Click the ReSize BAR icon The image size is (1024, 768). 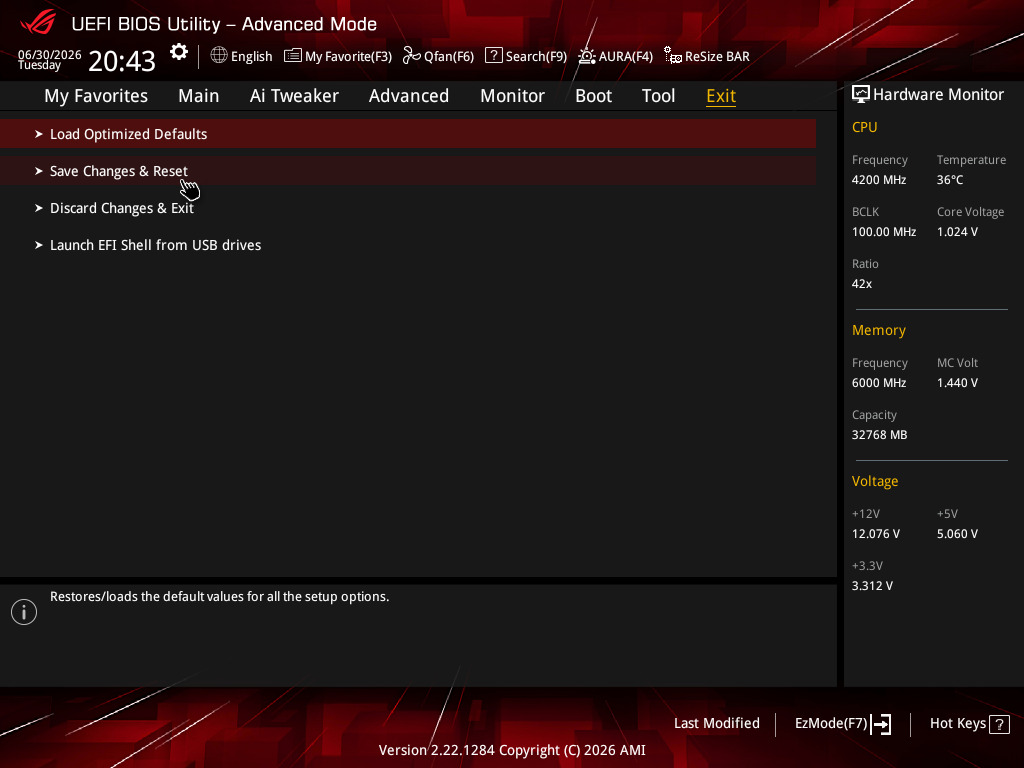[673, 56]
